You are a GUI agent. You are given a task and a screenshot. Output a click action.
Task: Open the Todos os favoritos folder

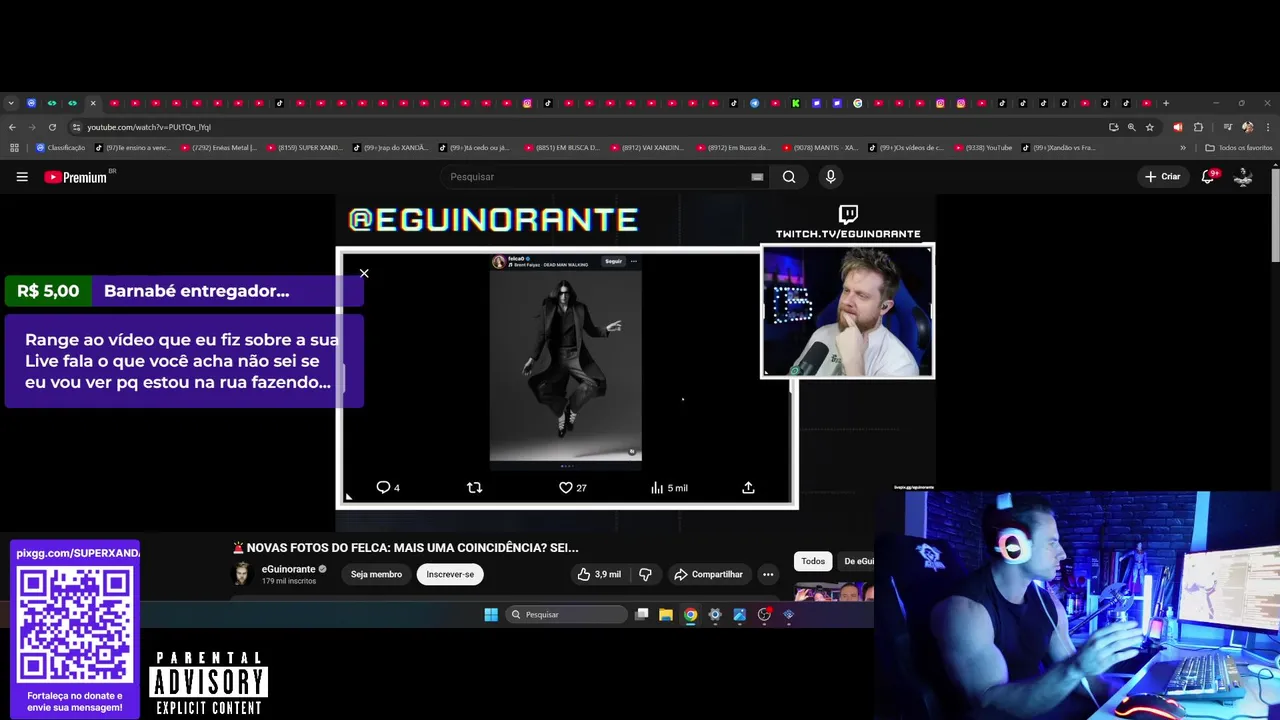click(1239, 148)
